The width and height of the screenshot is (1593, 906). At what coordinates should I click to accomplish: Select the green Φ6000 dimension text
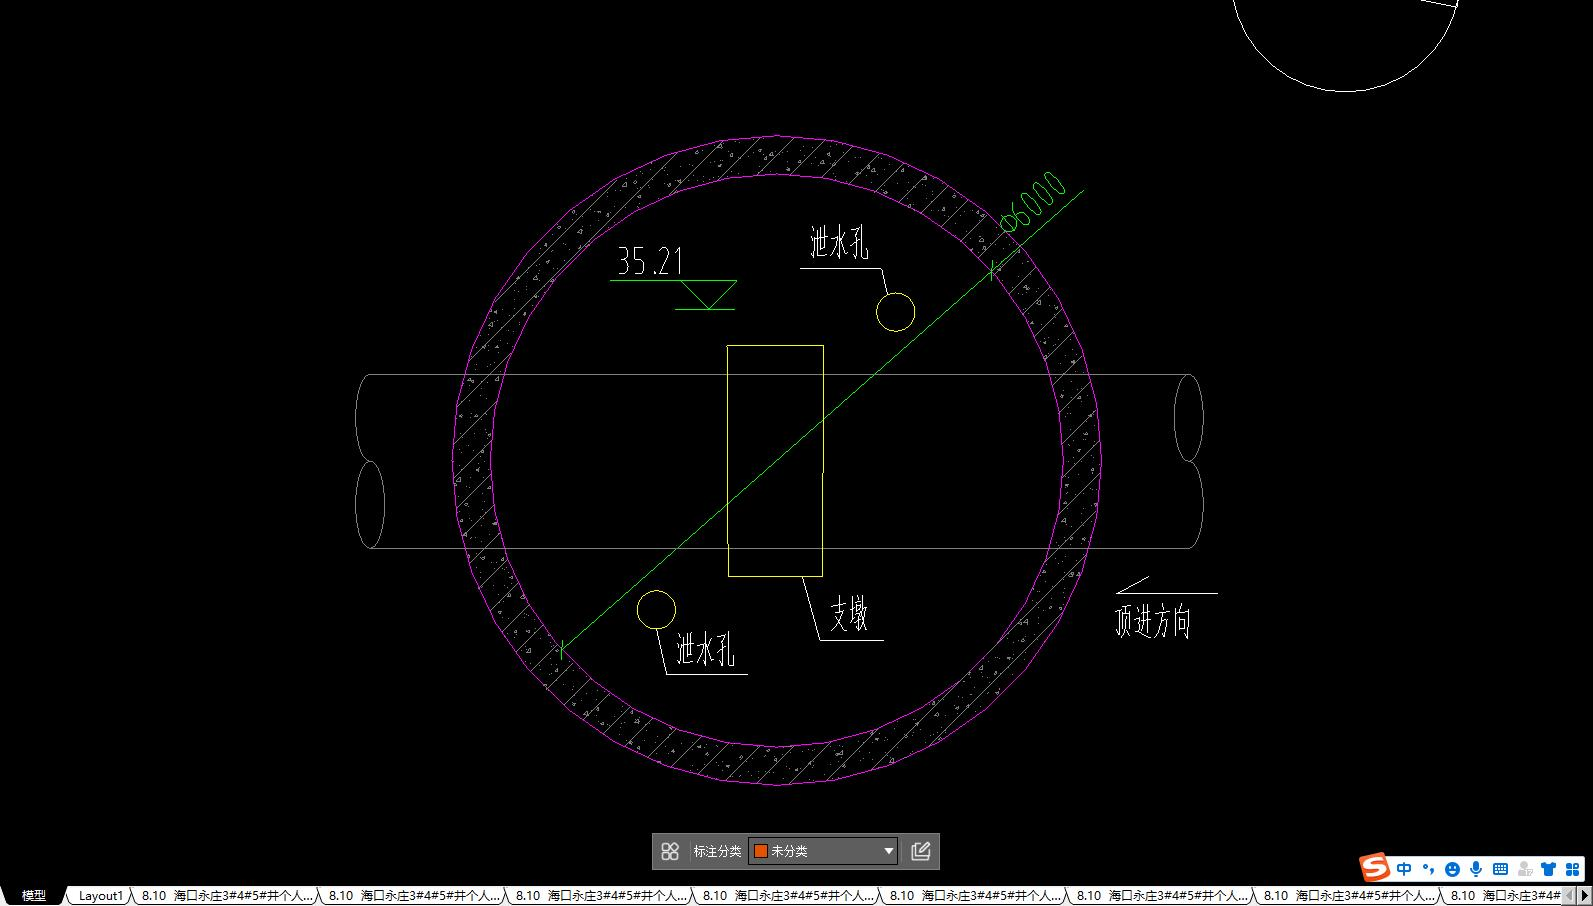(x=1033, y=203)
